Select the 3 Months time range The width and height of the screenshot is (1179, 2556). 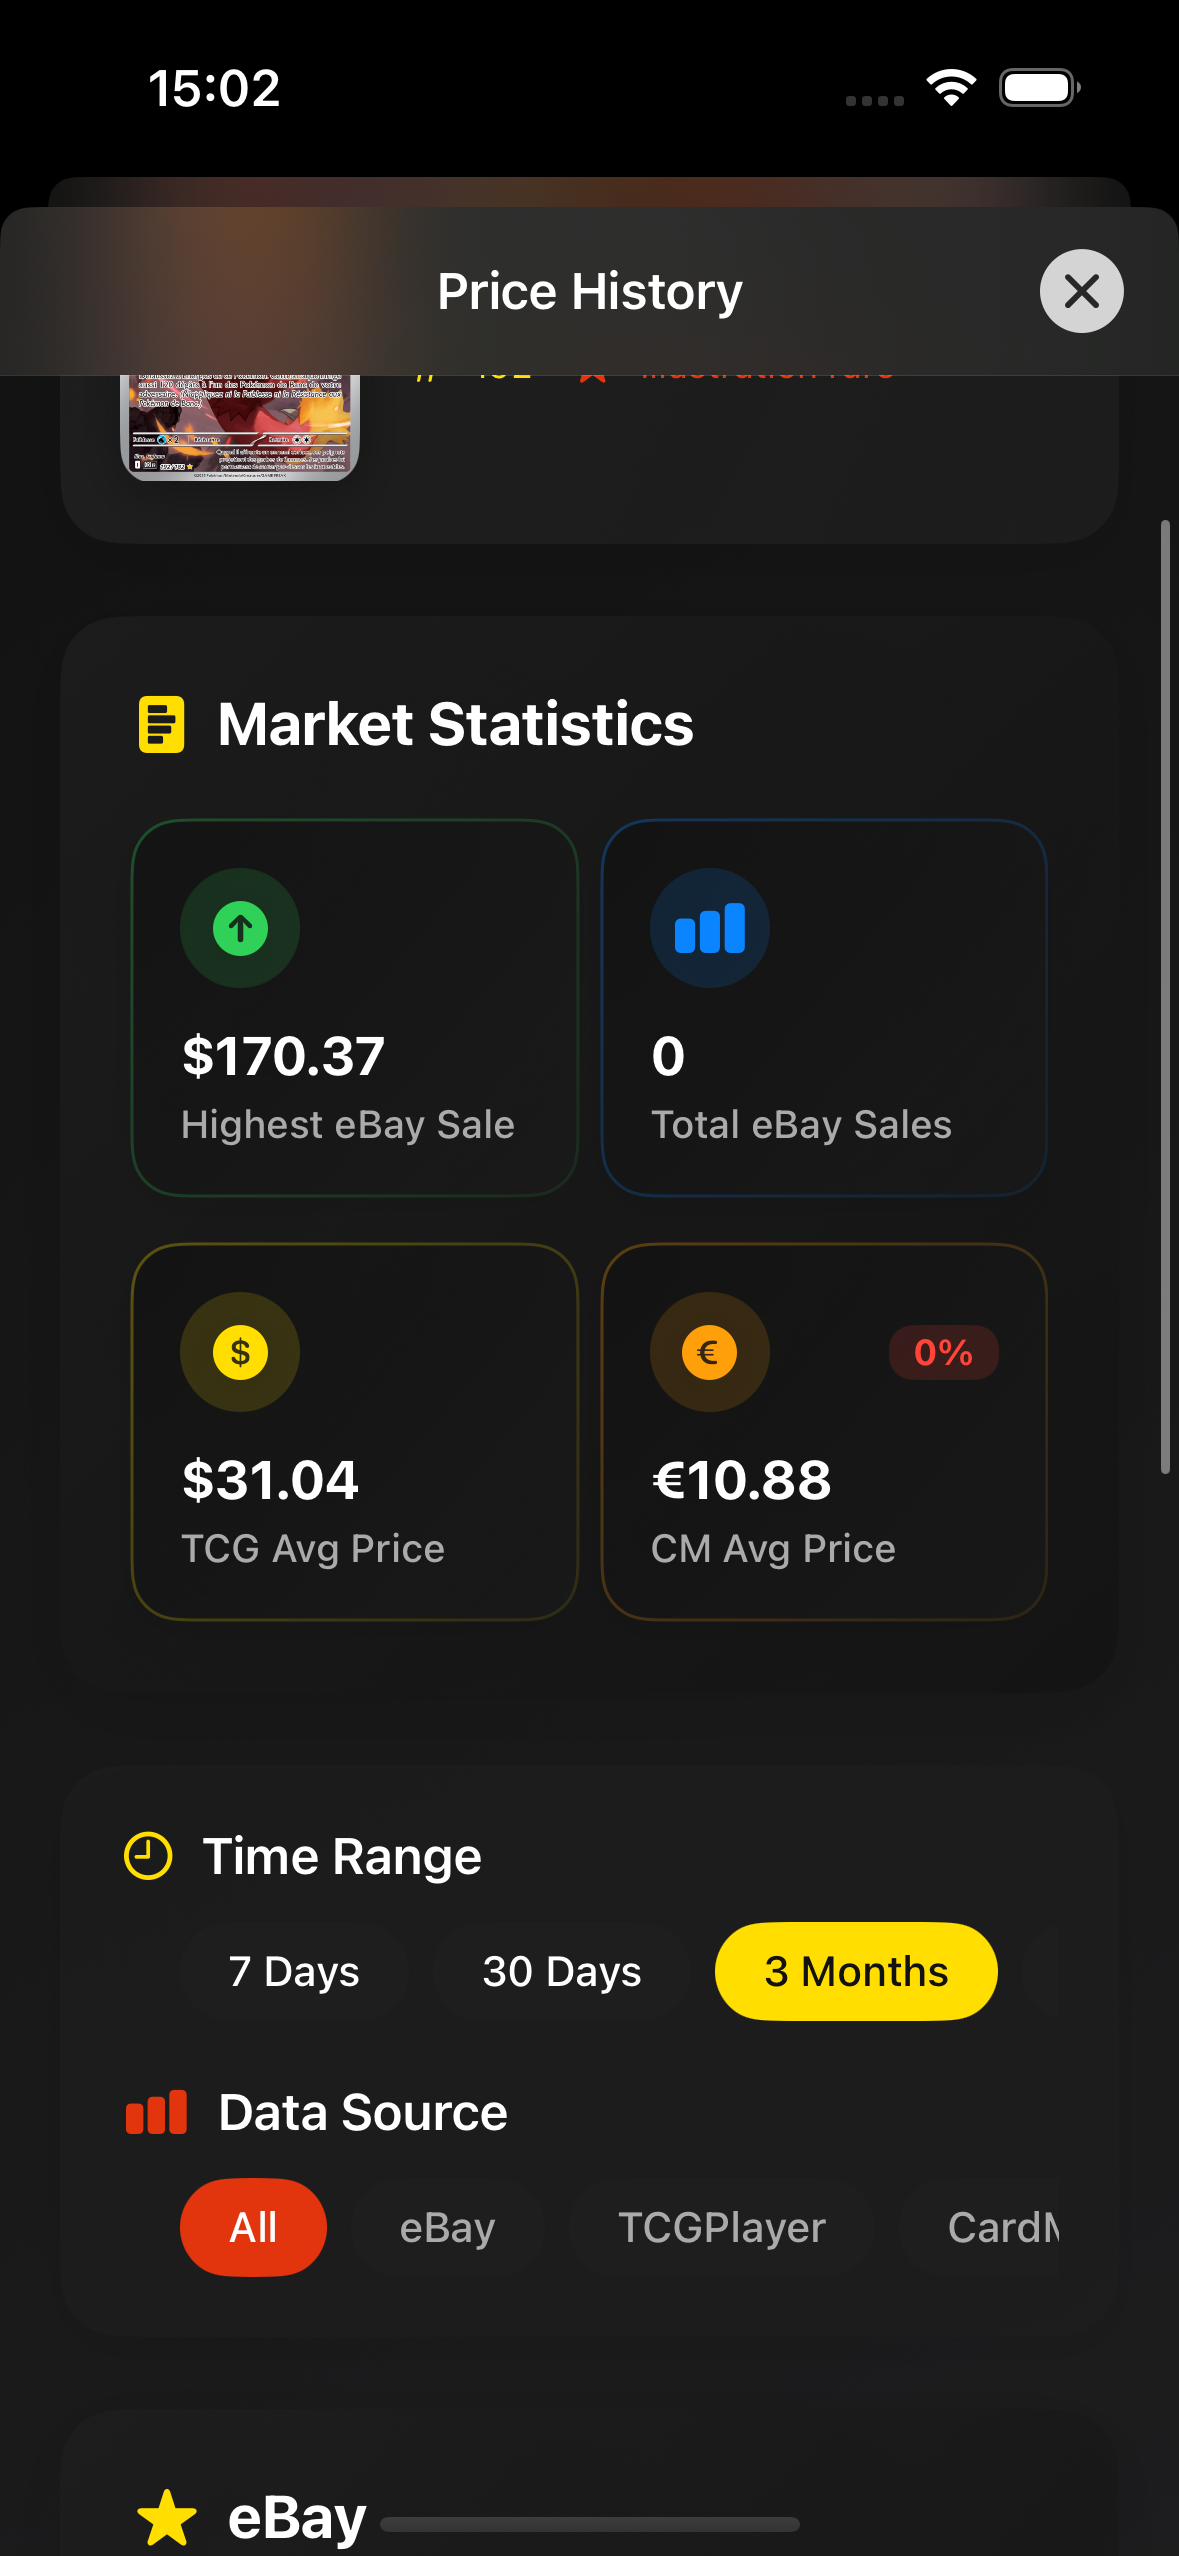pyautogui.click(x=856, y=1971)
